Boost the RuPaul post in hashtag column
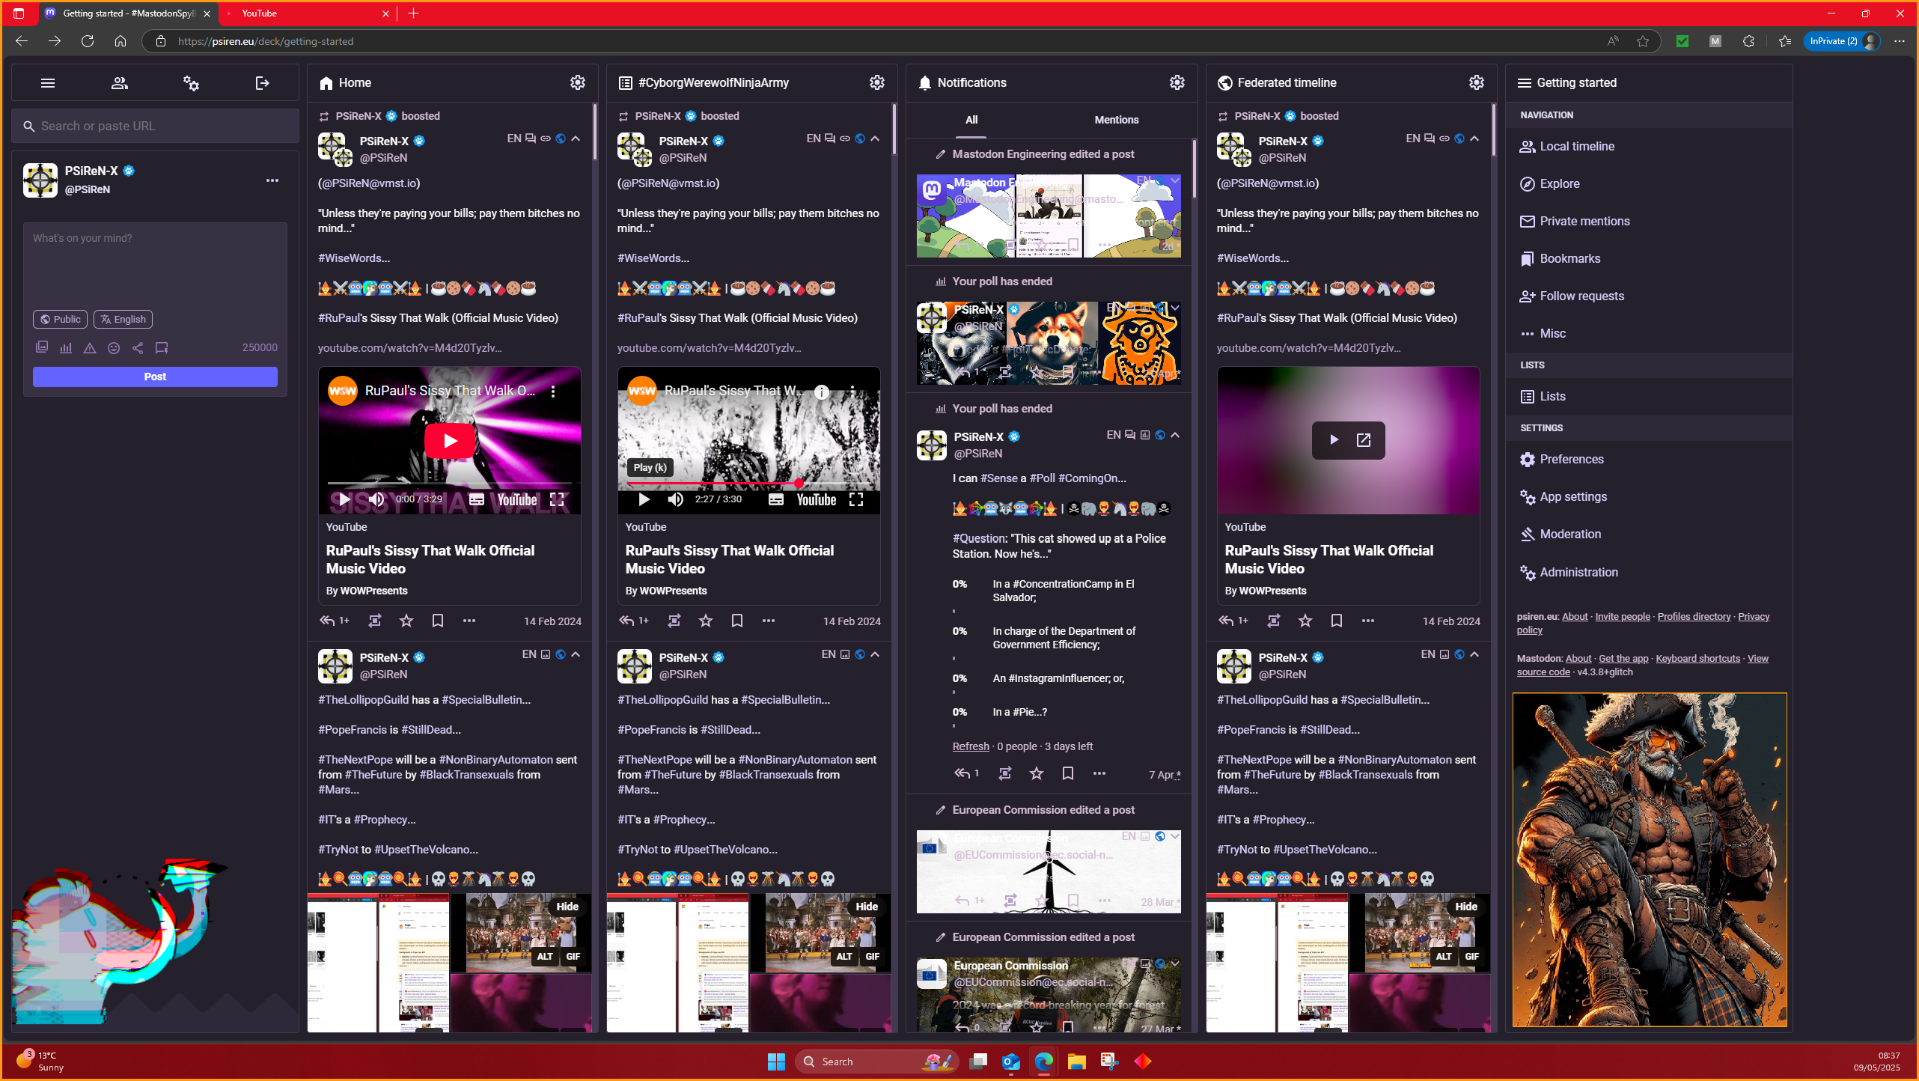 point(674,621)
